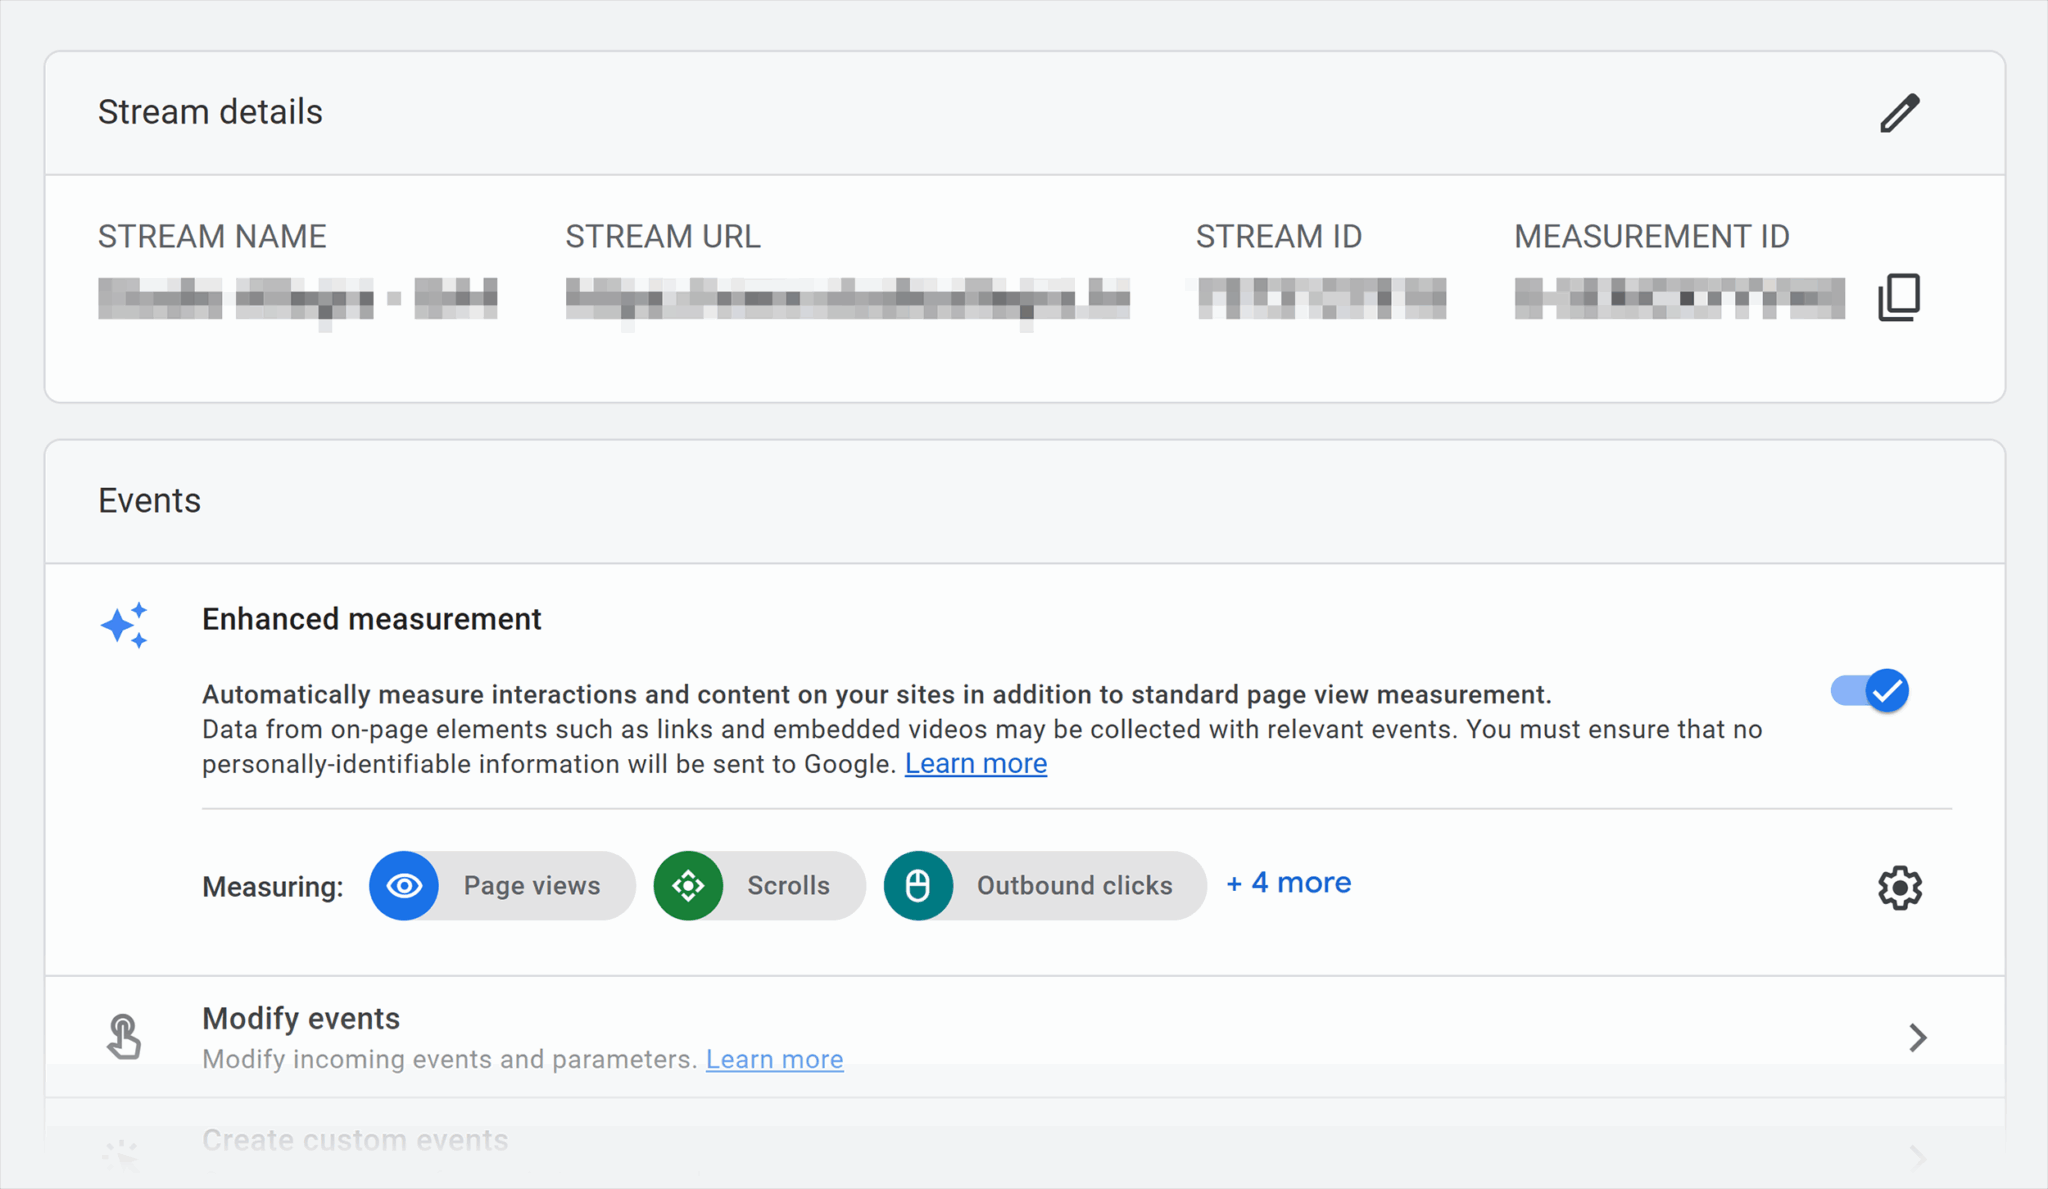Open the Learn more link under Modify events
This screenshot has height=1189, width=2048.
(x=775, y=1059)
